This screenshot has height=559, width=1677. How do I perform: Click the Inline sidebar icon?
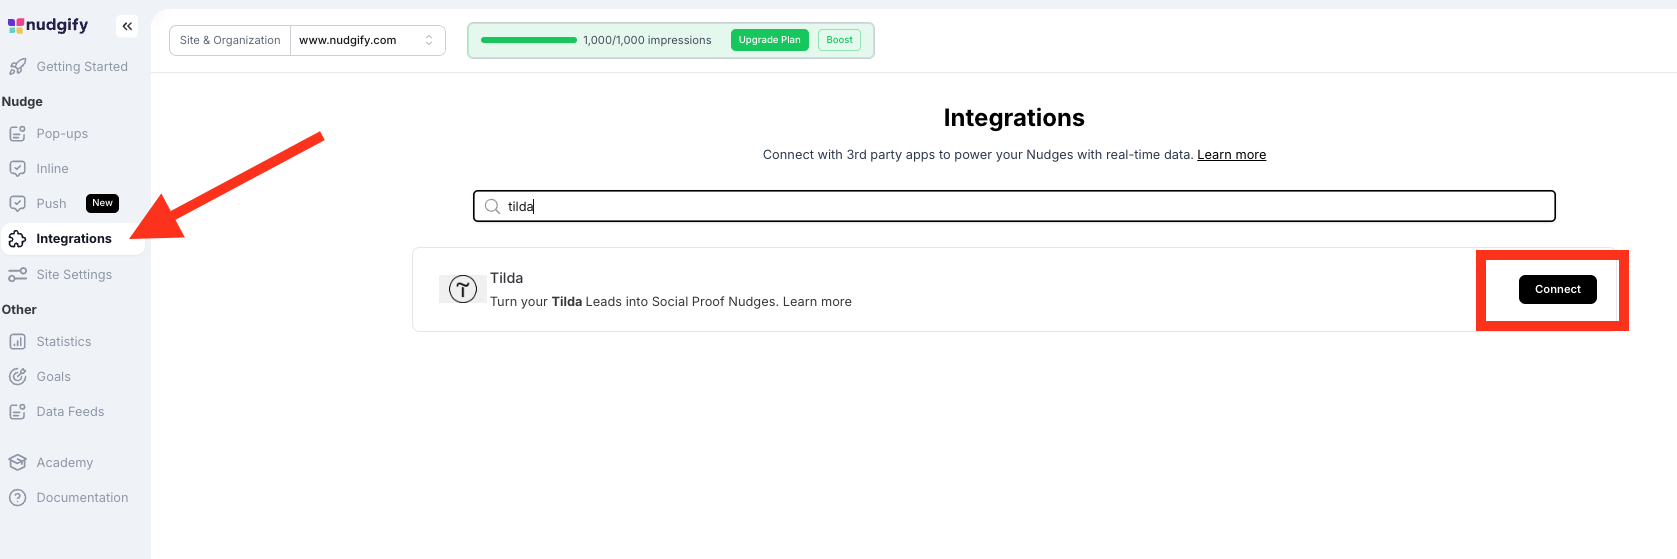[x=17, y=169]
